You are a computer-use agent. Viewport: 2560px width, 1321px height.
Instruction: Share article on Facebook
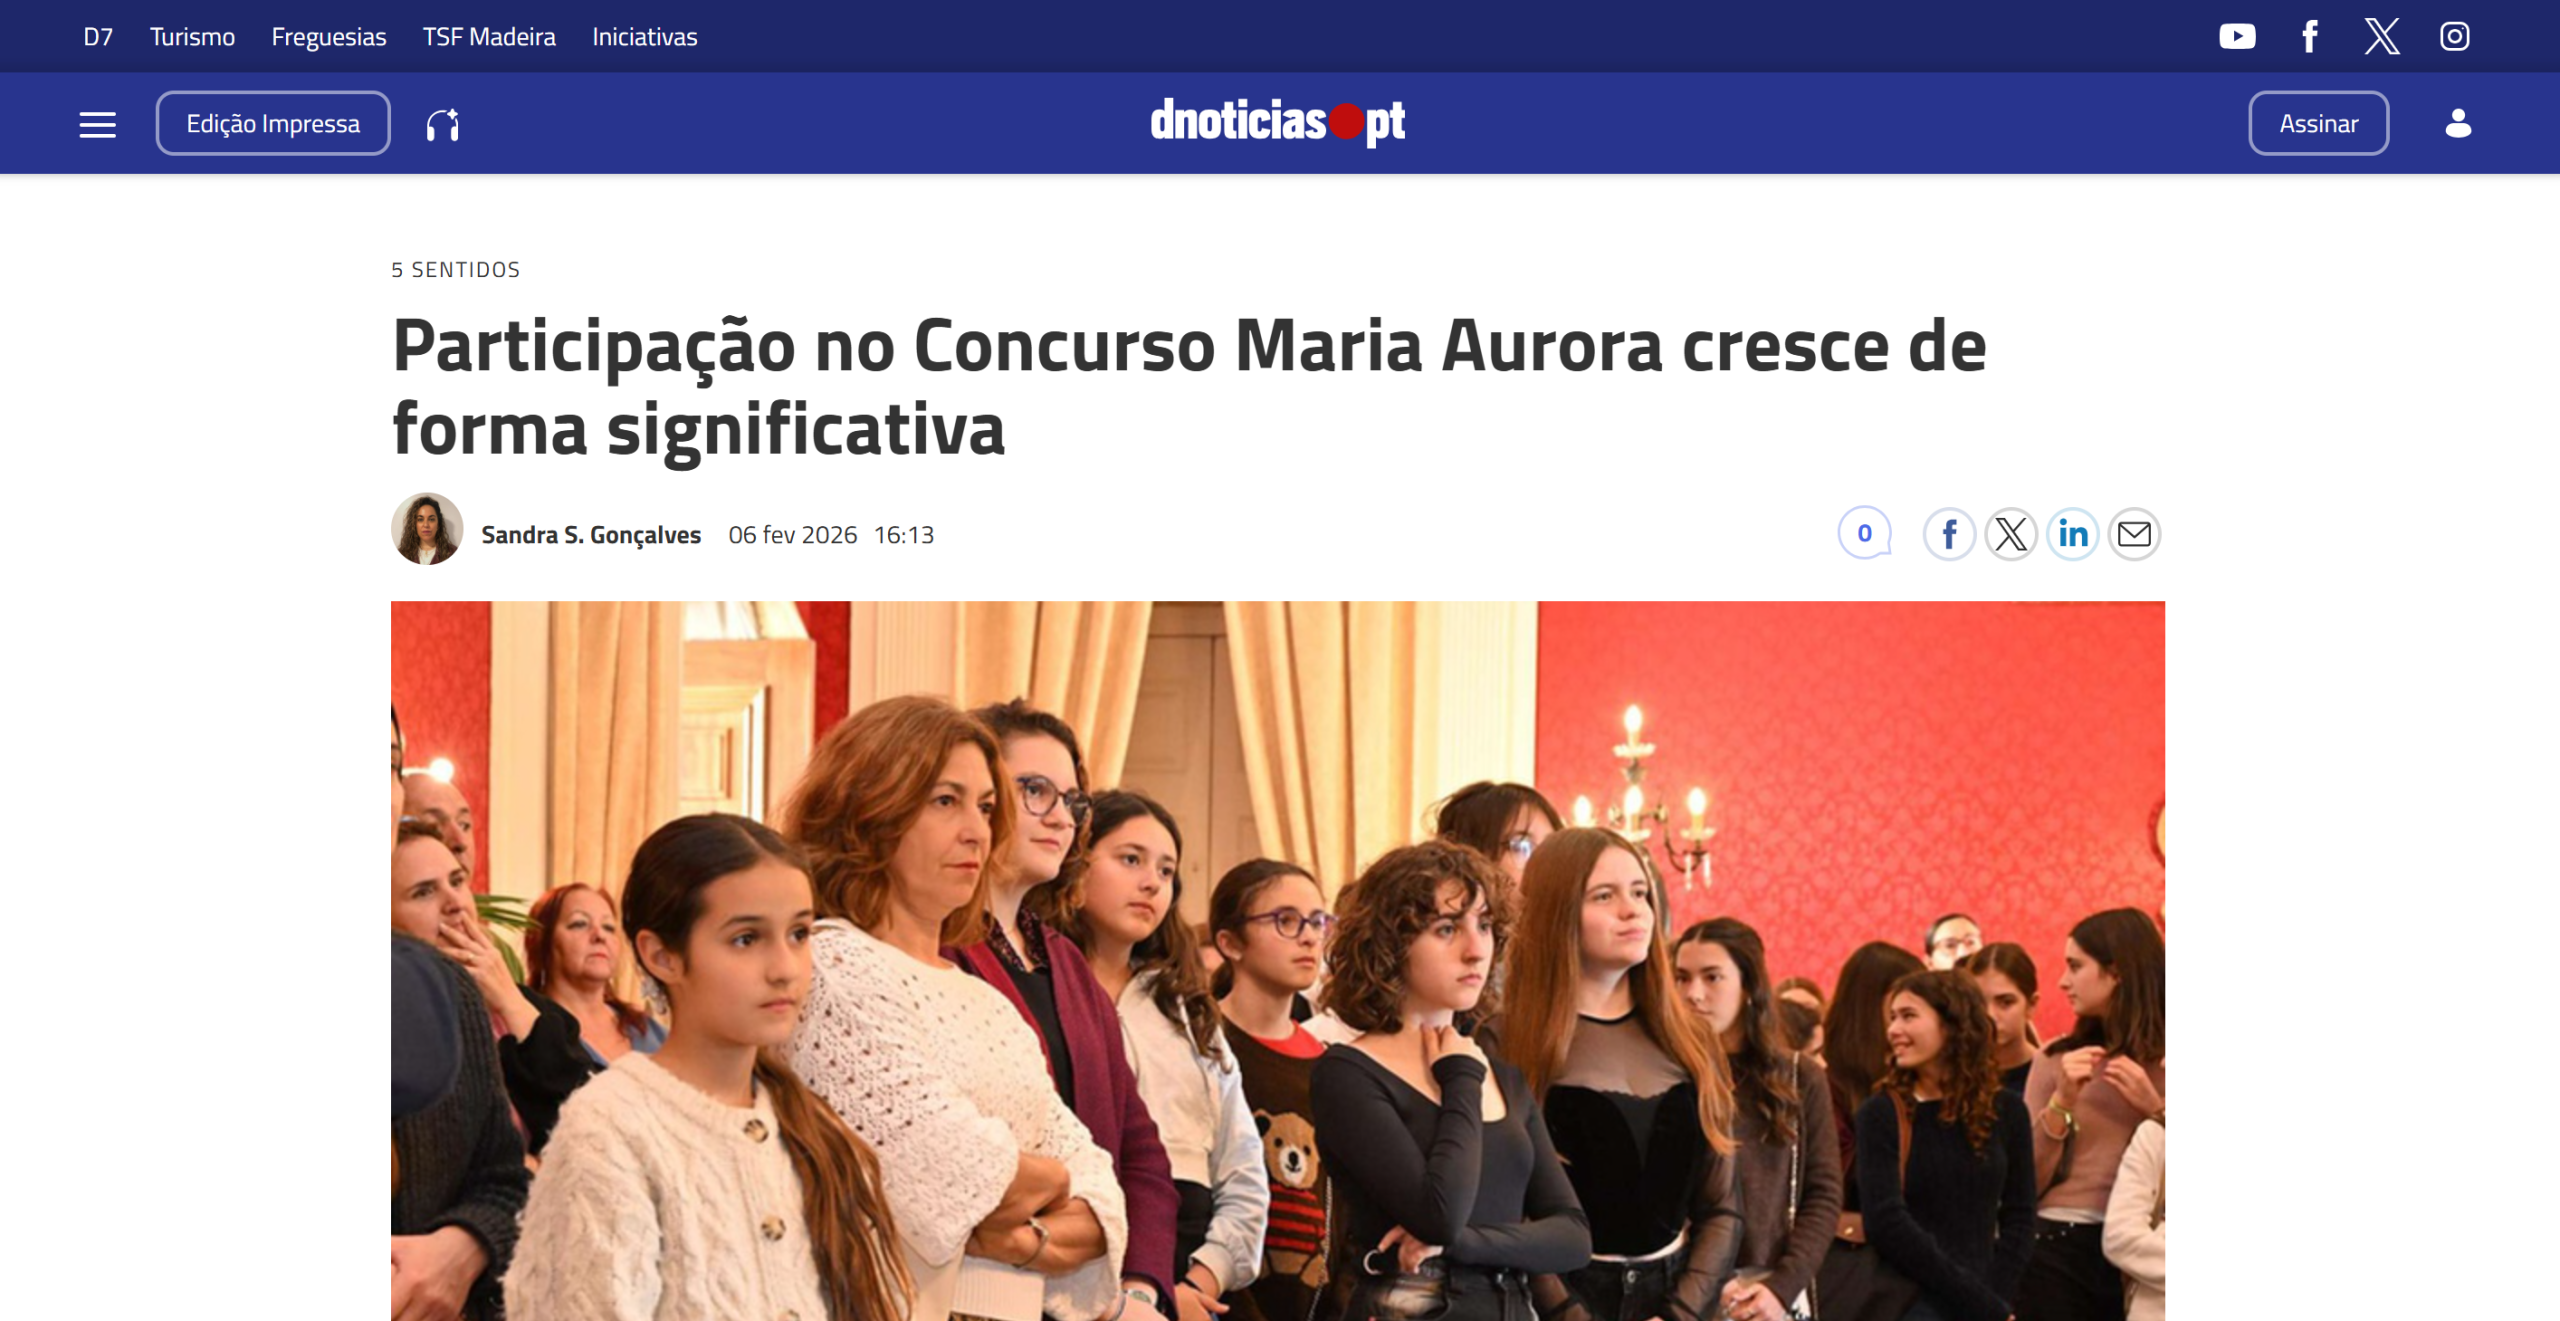(1949, 534)
